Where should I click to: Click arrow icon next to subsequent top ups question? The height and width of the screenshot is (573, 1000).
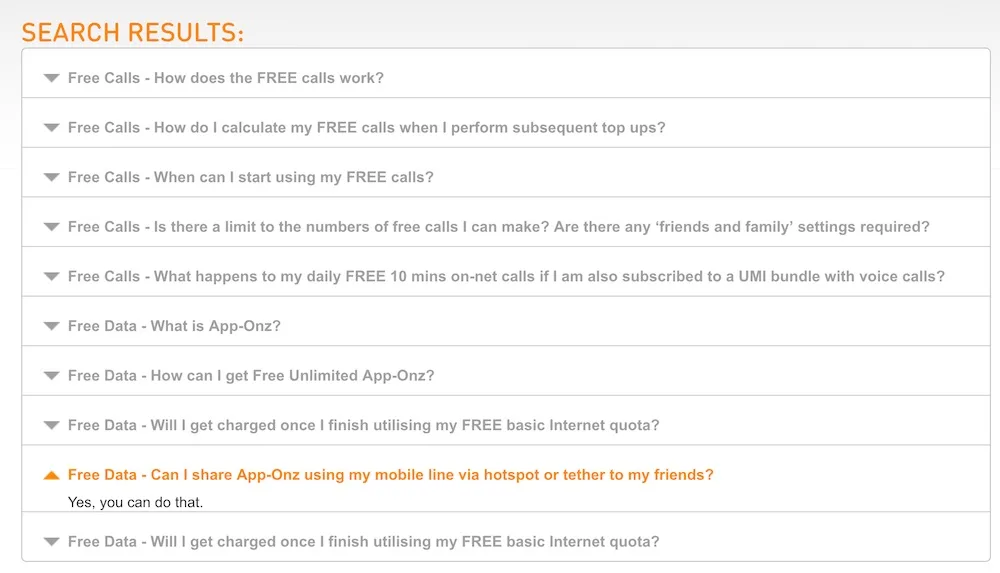tap(52, 128)
